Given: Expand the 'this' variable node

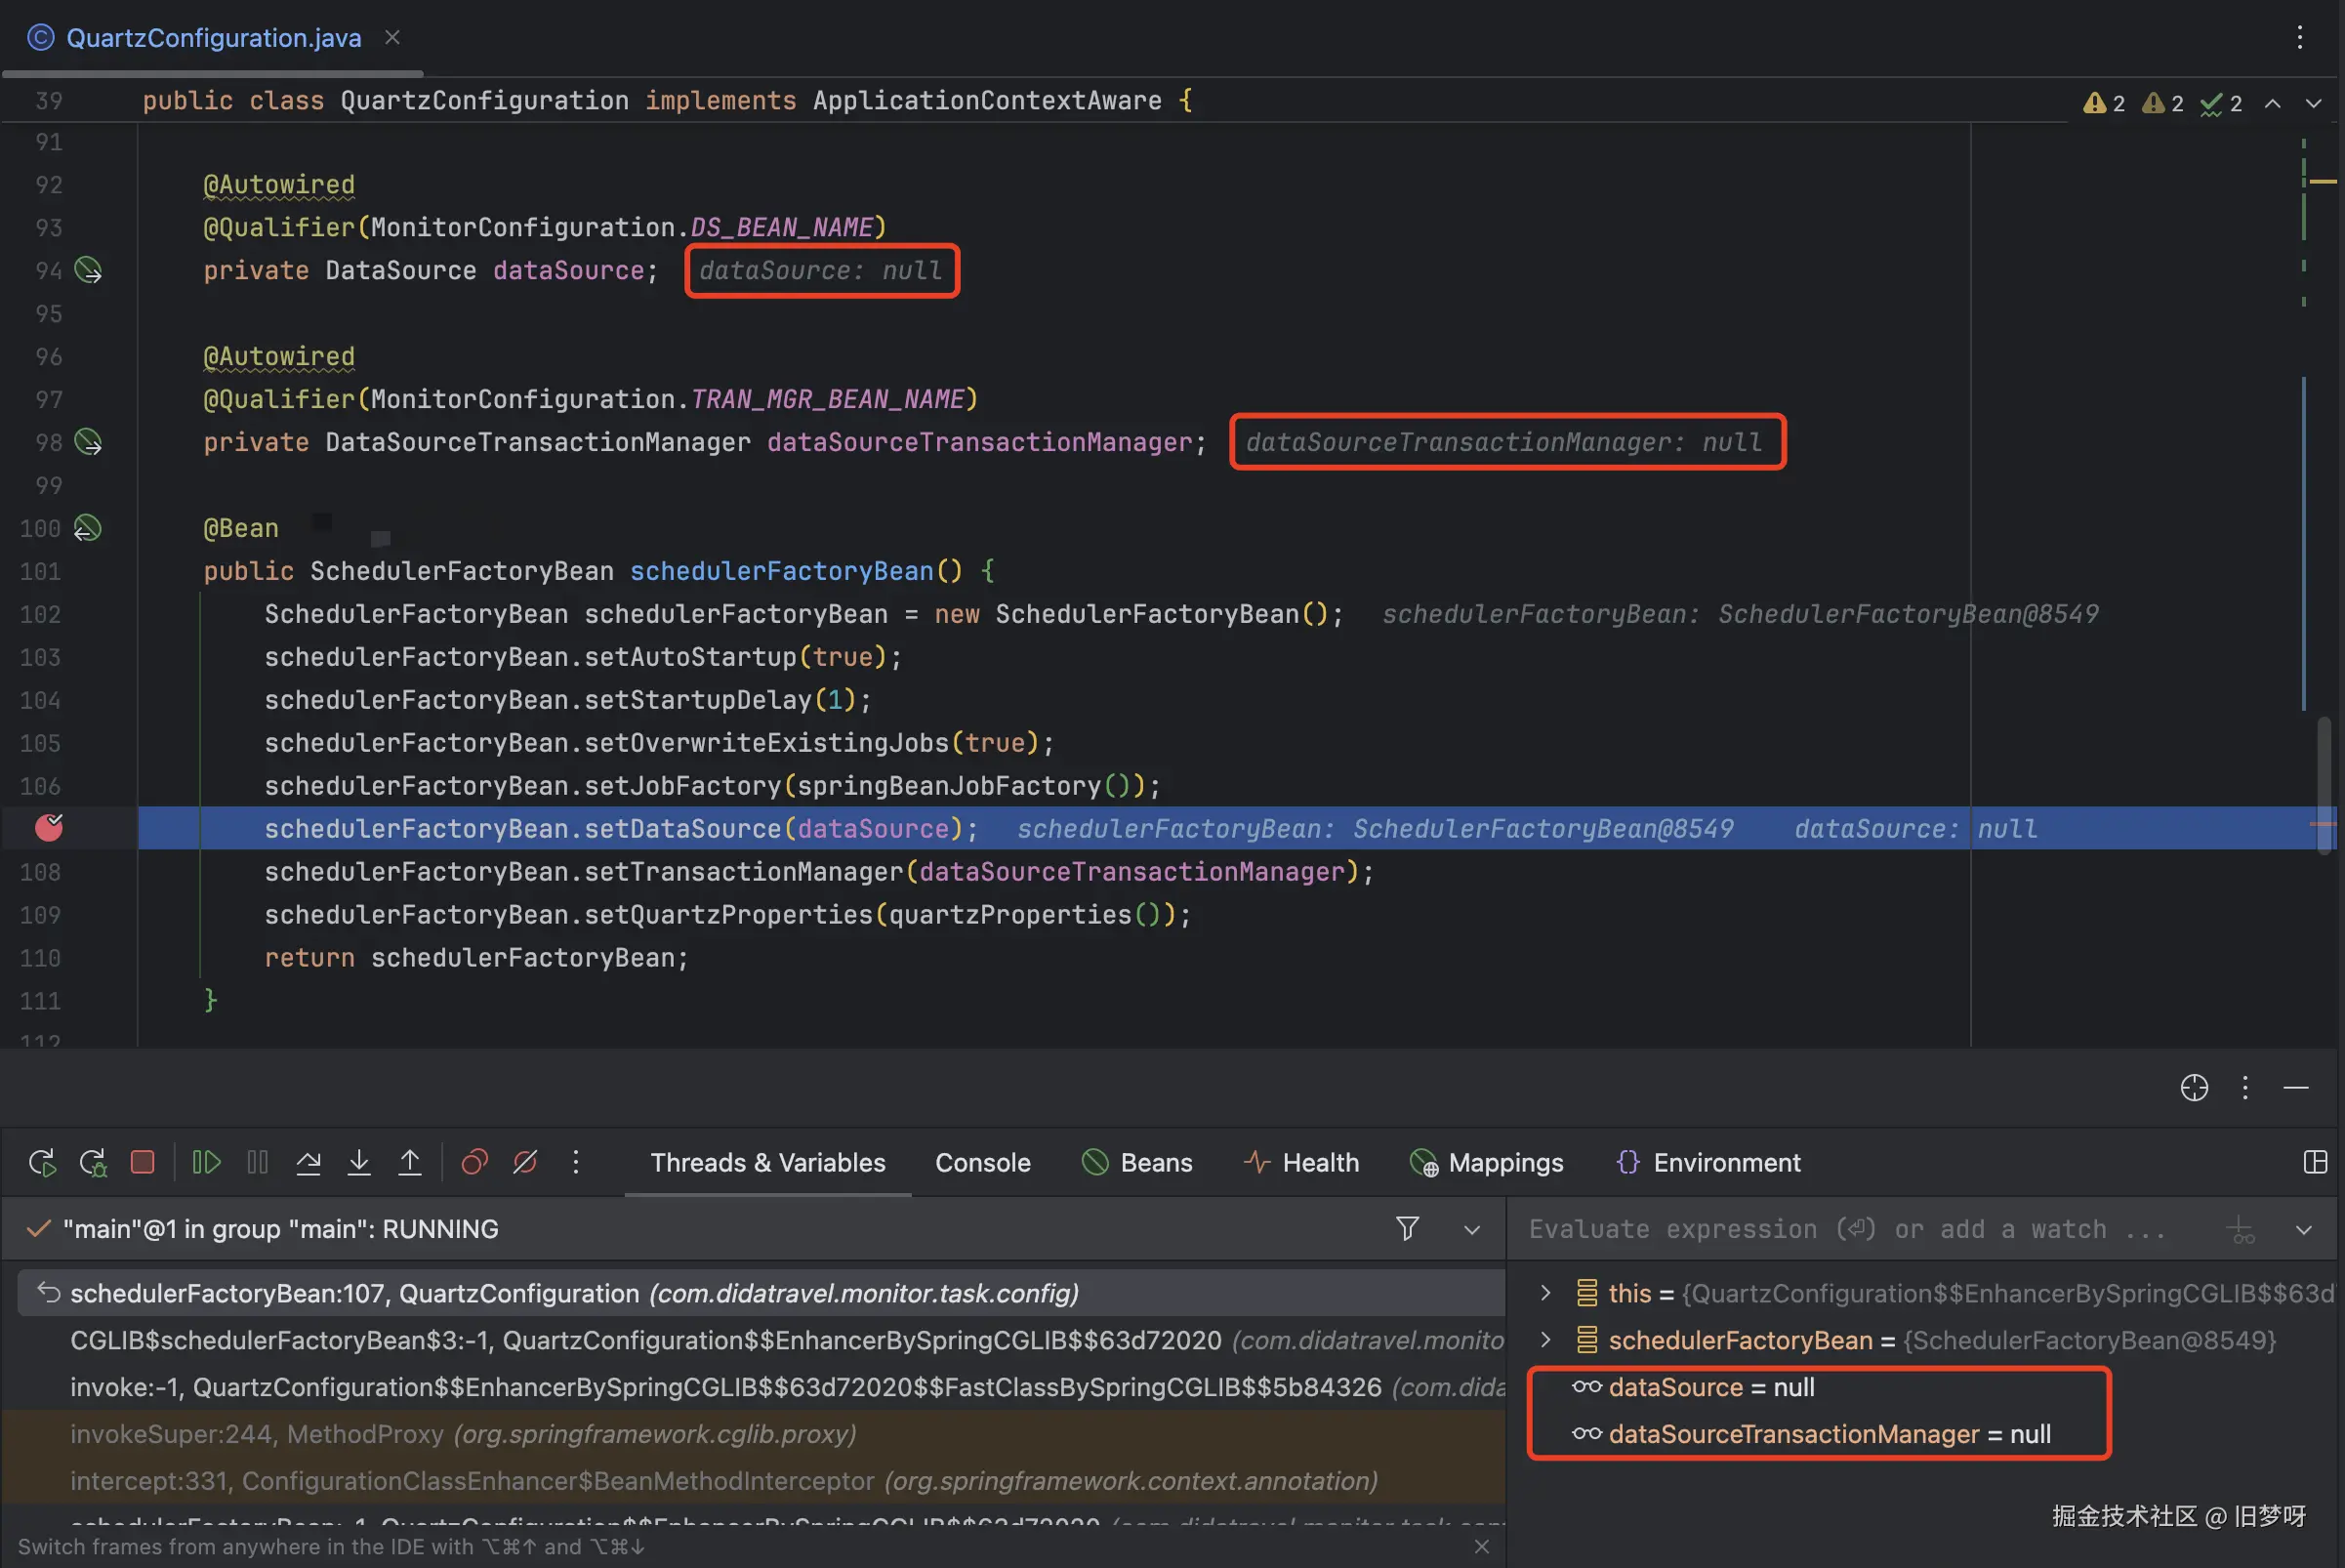Looking at the screenshot, I should (1545, 1293).
